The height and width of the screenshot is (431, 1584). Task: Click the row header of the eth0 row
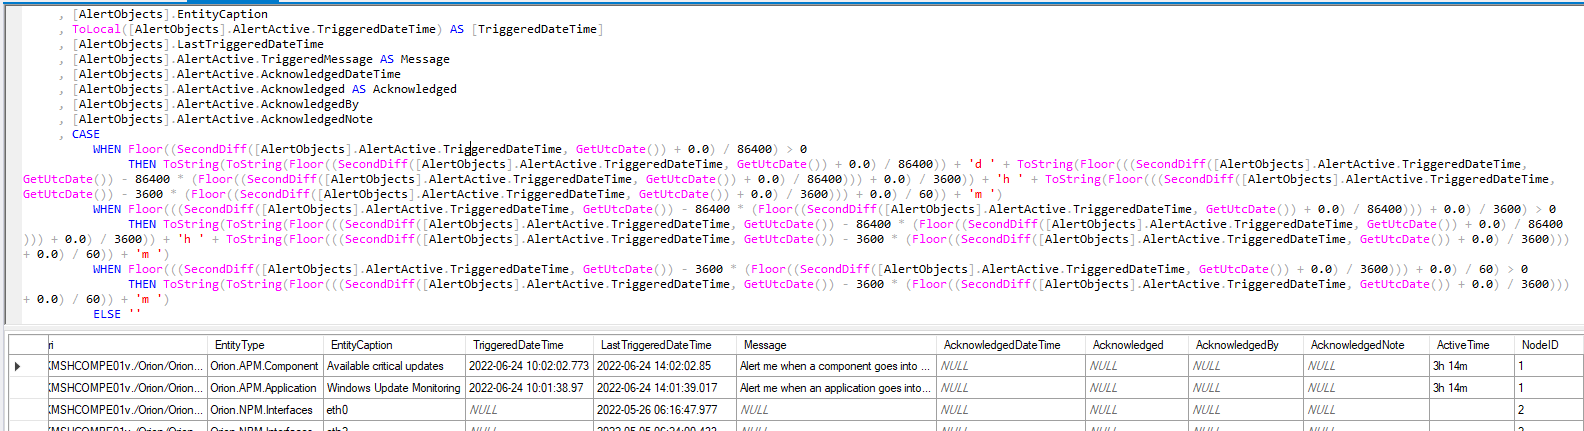point(28,410)
